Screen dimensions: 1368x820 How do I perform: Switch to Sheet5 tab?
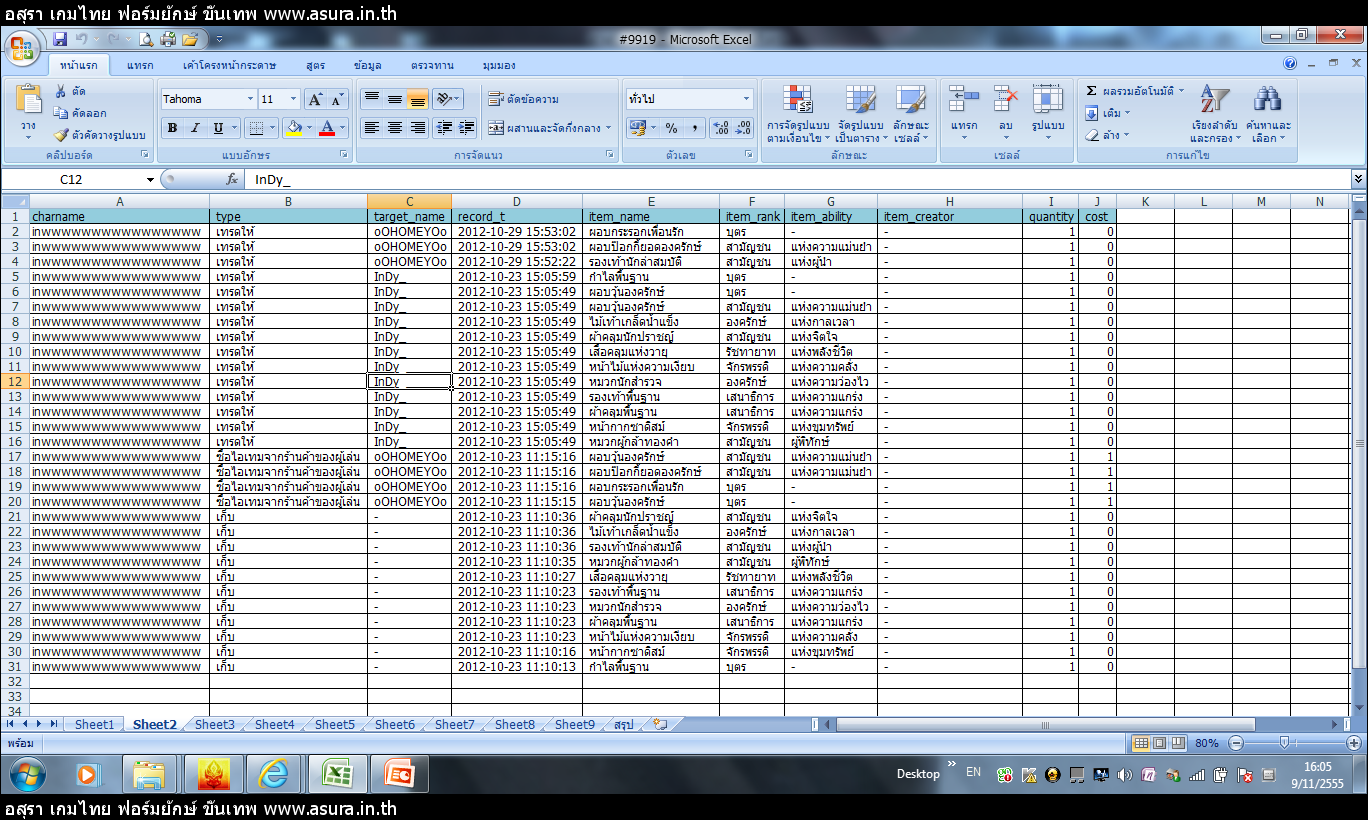tap(334, 725)
